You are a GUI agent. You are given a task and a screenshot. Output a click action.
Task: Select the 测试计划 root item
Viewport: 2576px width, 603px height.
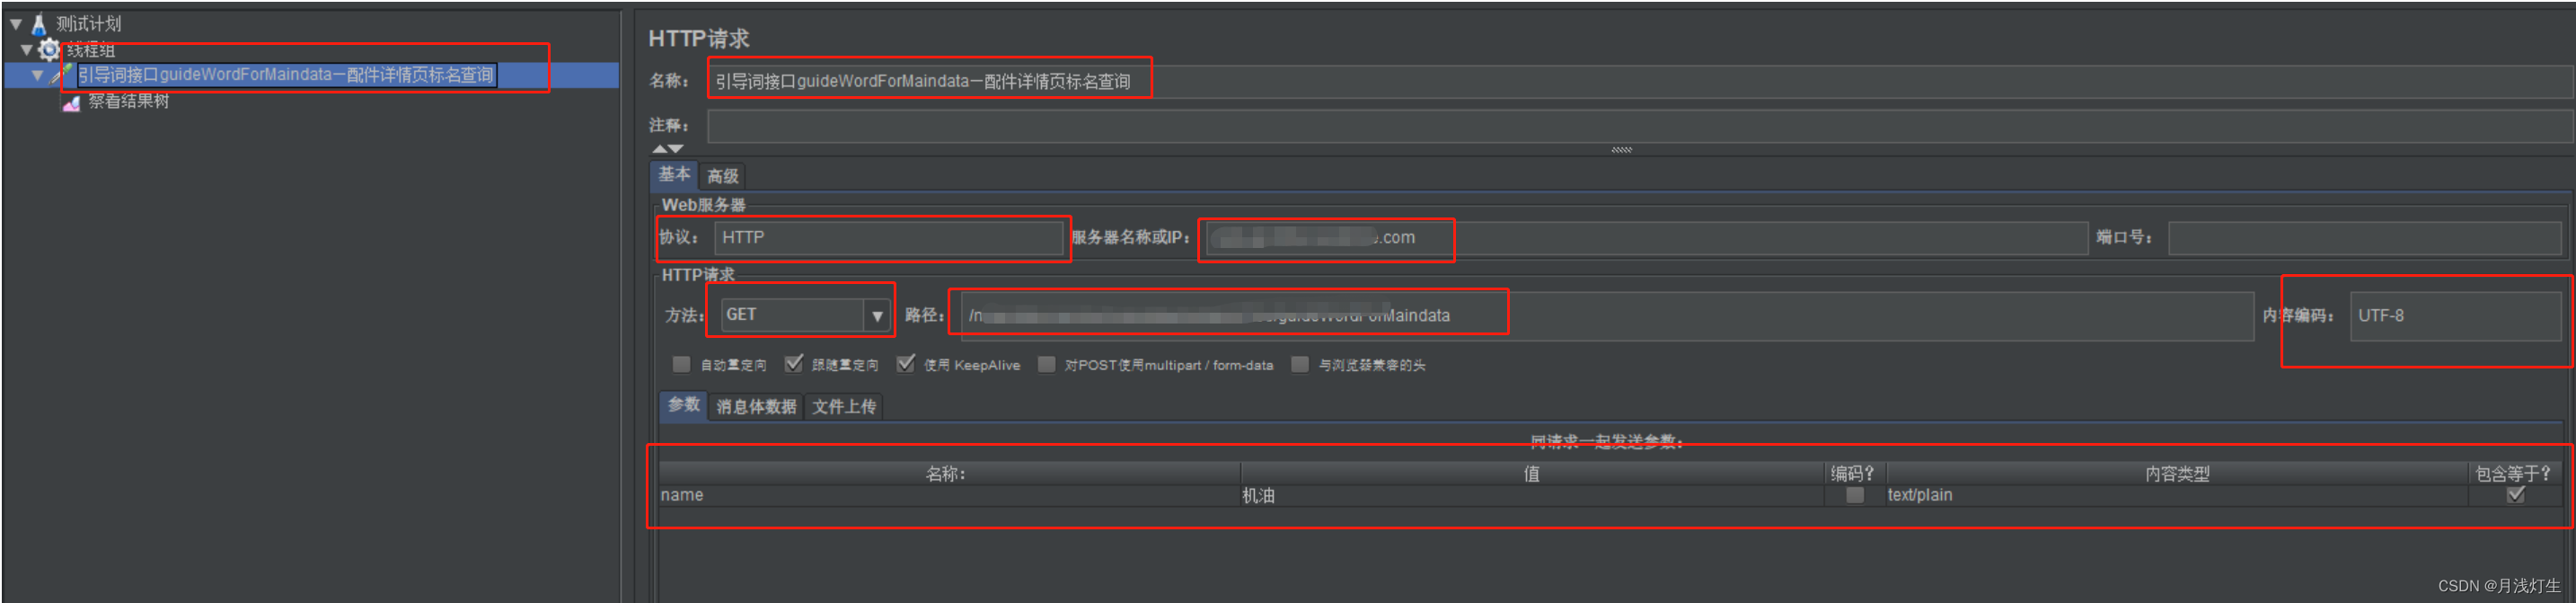coord(88,23)
